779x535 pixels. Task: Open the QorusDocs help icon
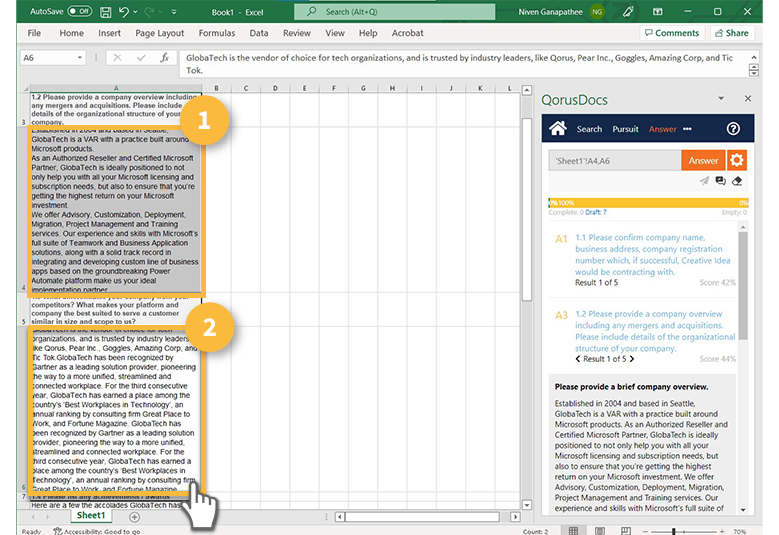(x=732, y=129)
